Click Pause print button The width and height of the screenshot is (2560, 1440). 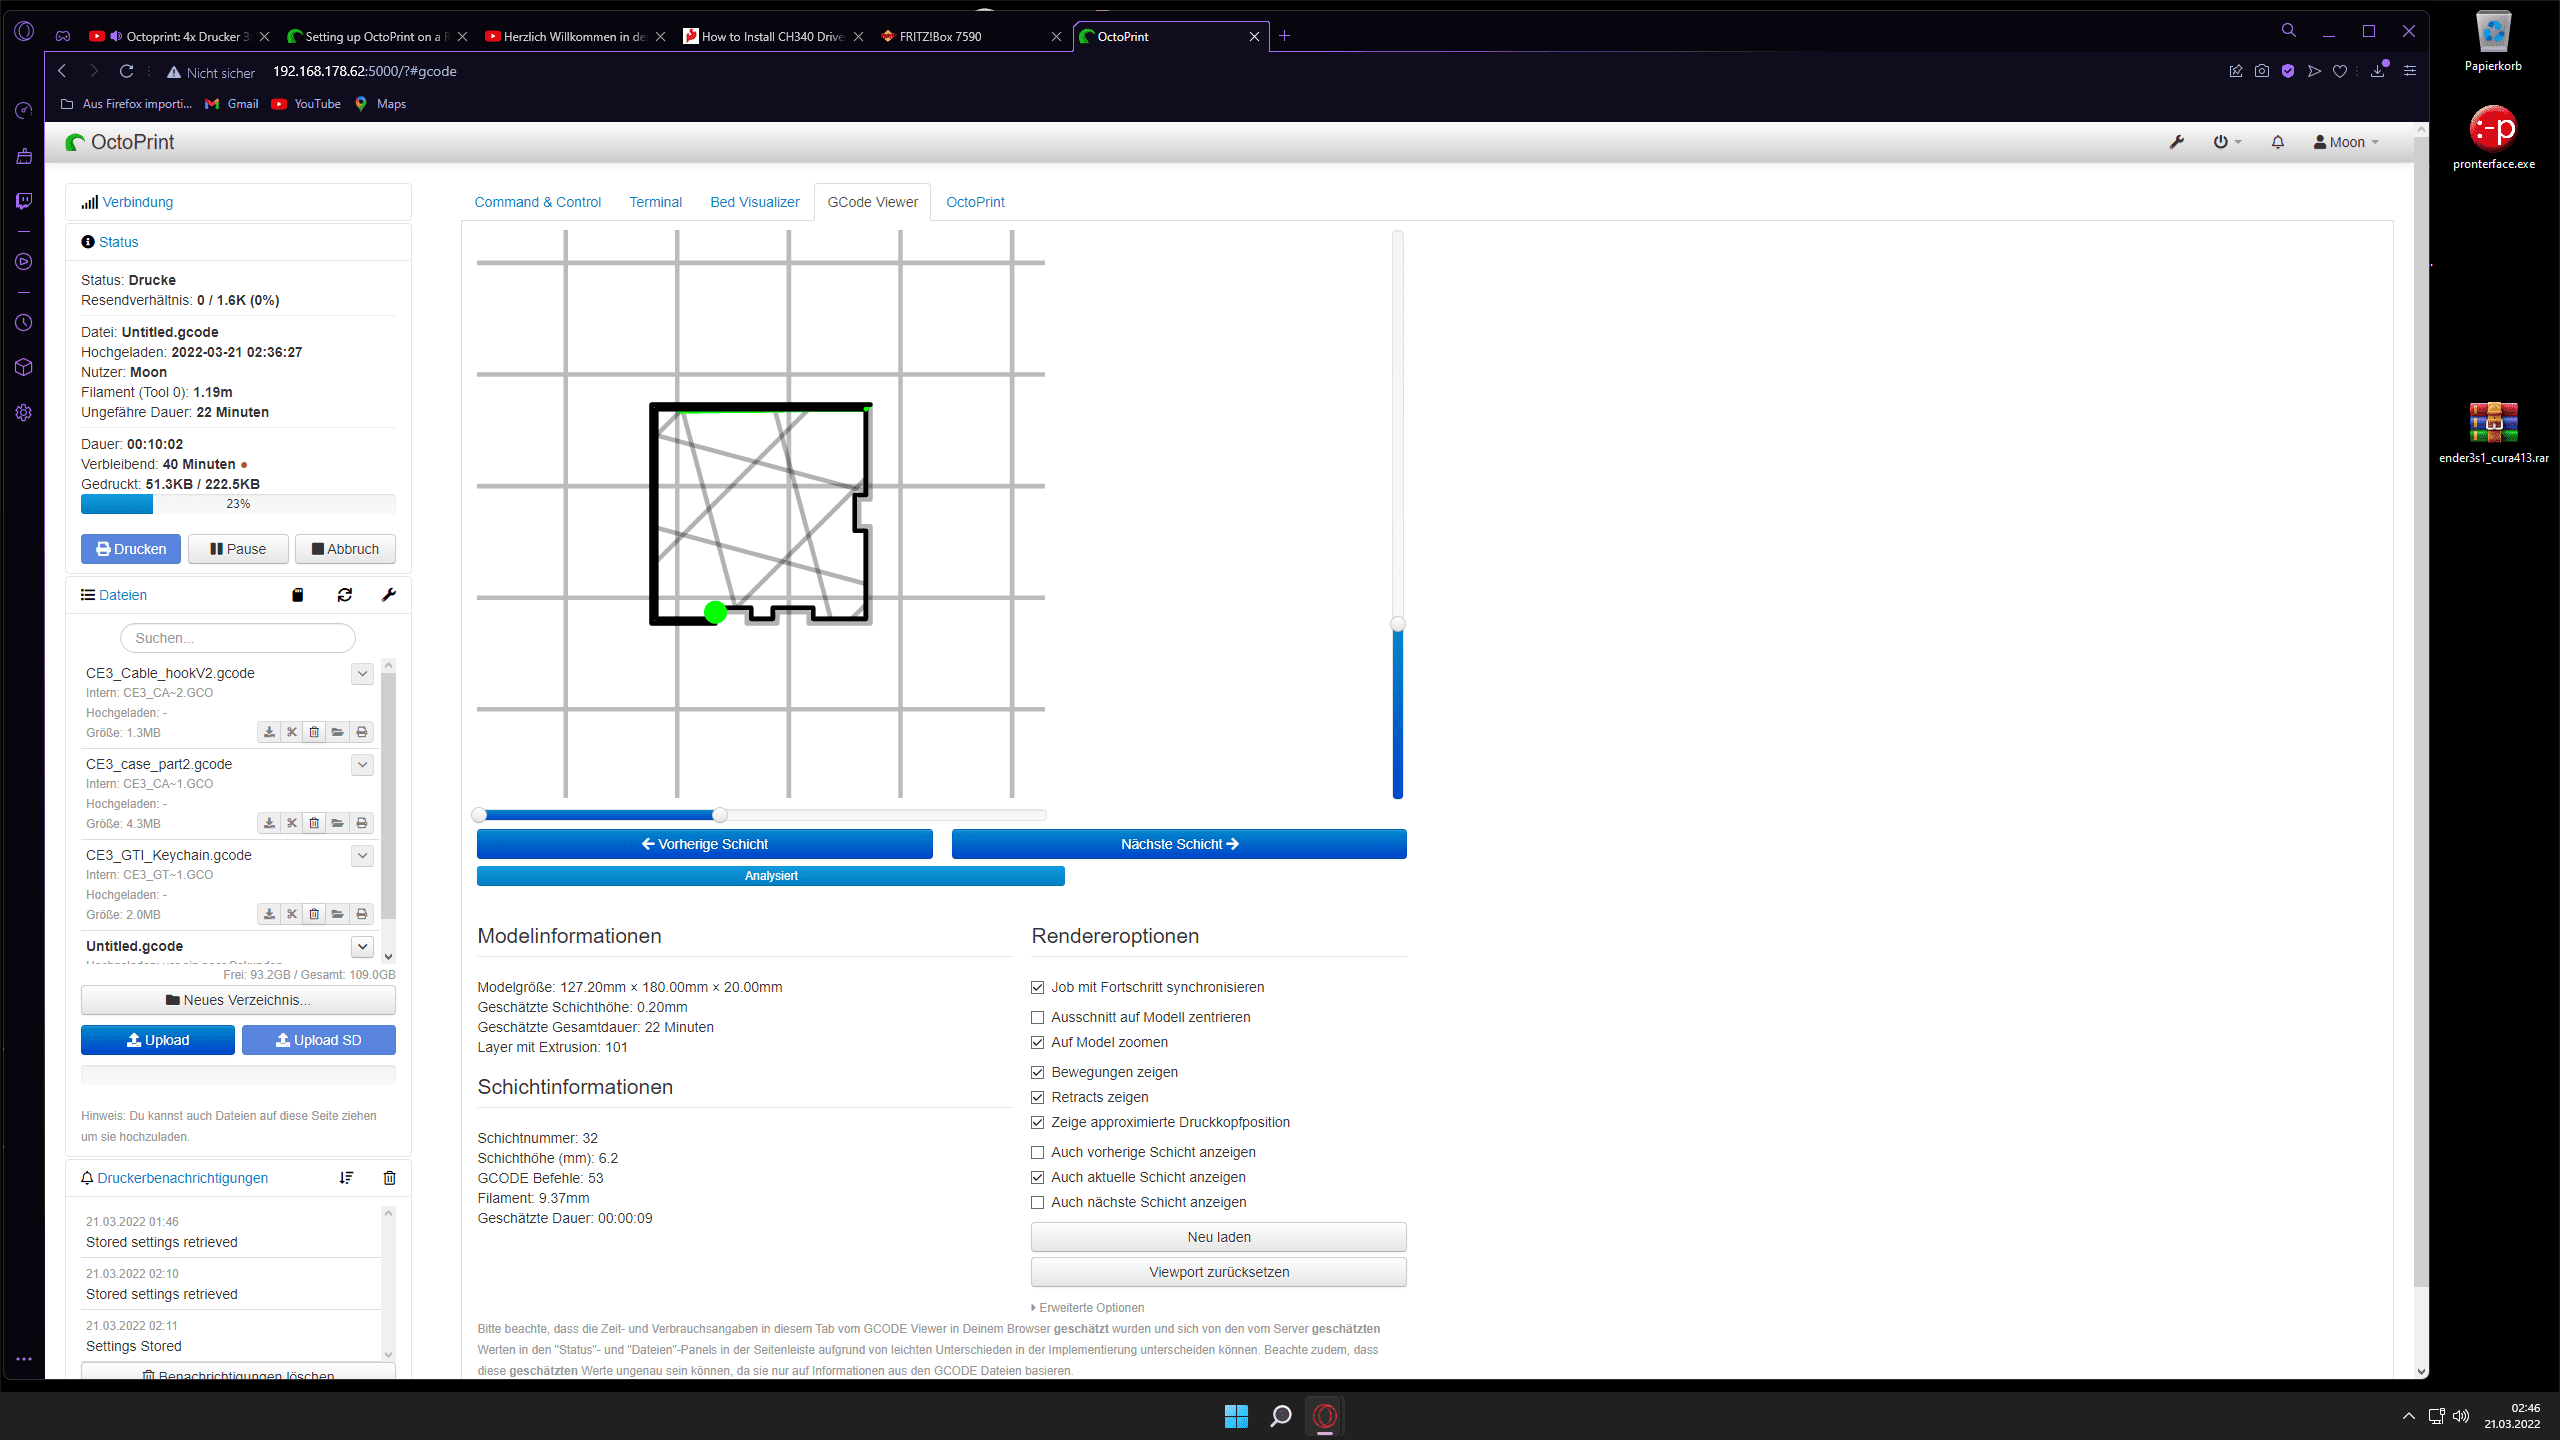point(238,549)
